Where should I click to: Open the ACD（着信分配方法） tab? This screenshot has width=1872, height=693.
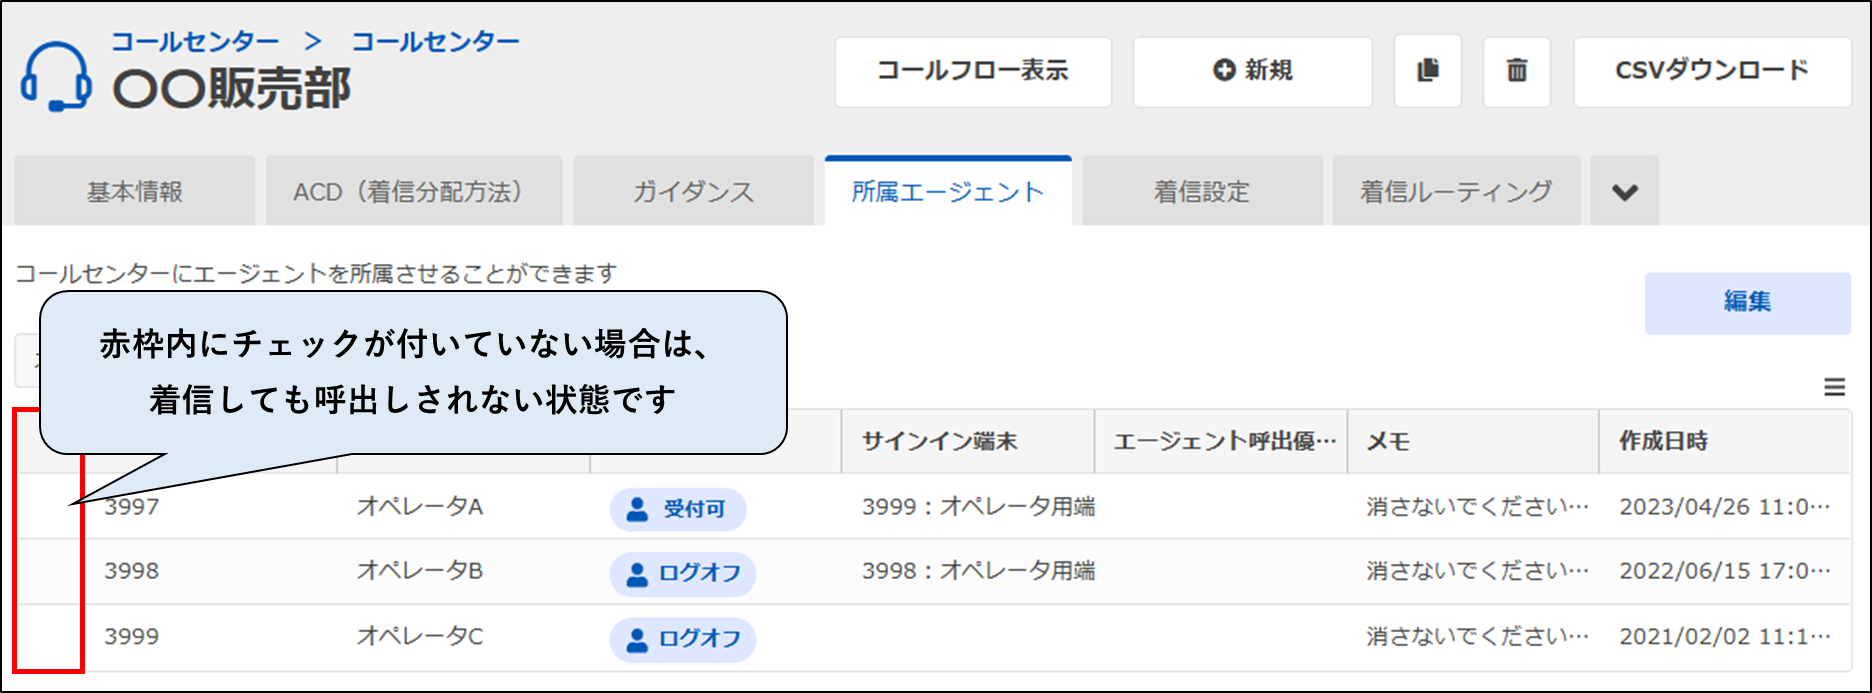click(413, 192)
